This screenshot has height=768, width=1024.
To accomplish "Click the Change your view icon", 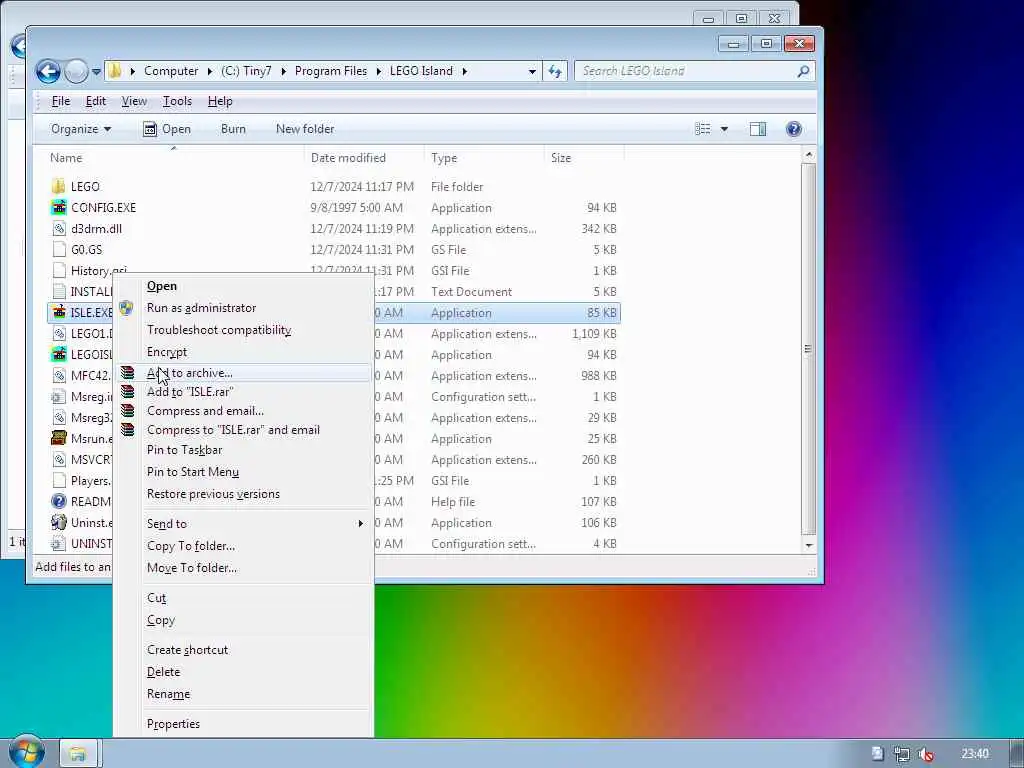I will (x=703, y=129).
